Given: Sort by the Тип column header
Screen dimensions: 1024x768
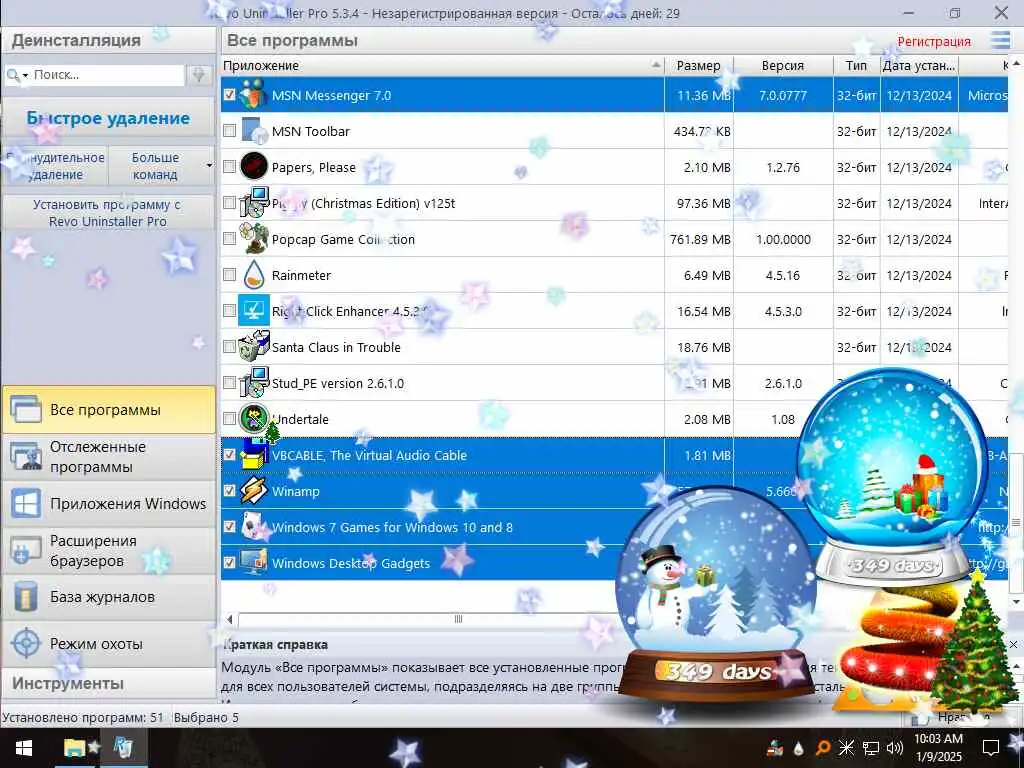Looking at the screenshot, I should pyautogui.click(x=856, y=65).
